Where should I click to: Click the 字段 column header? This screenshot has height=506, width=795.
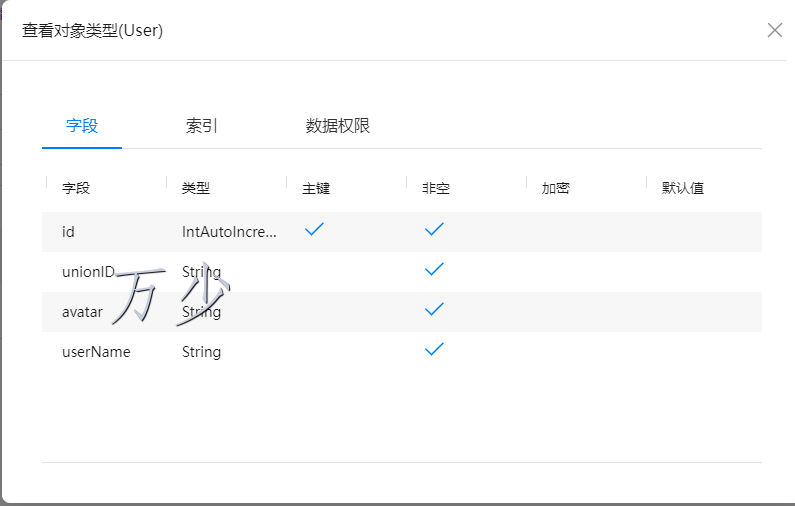76,189
